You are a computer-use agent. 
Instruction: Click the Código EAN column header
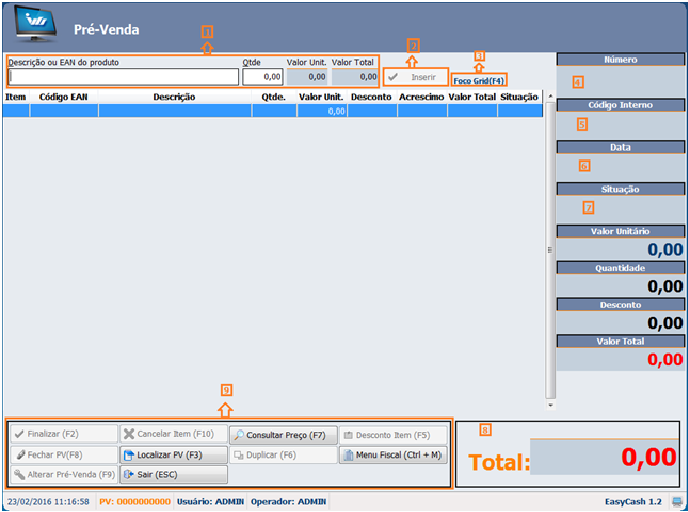(63, 98)
